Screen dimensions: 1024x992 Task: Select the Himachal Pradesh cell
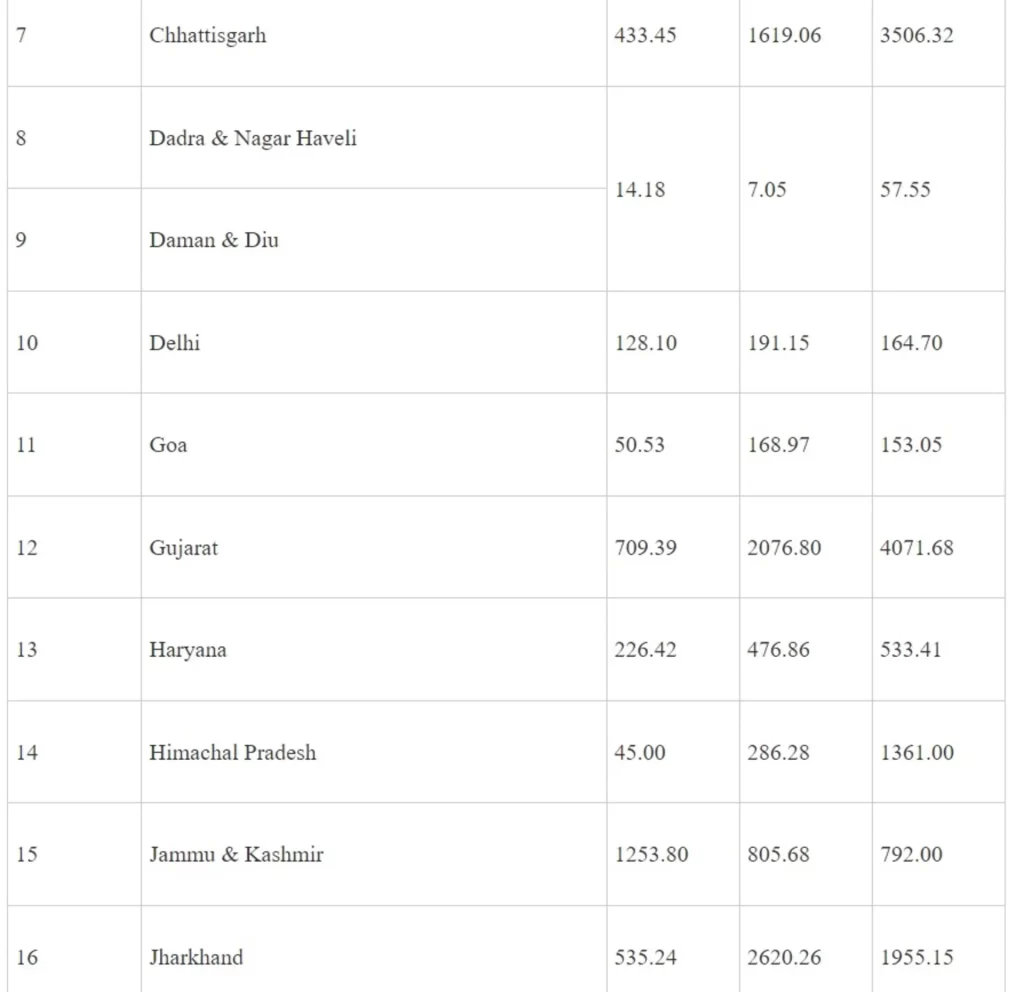(233, 752)
